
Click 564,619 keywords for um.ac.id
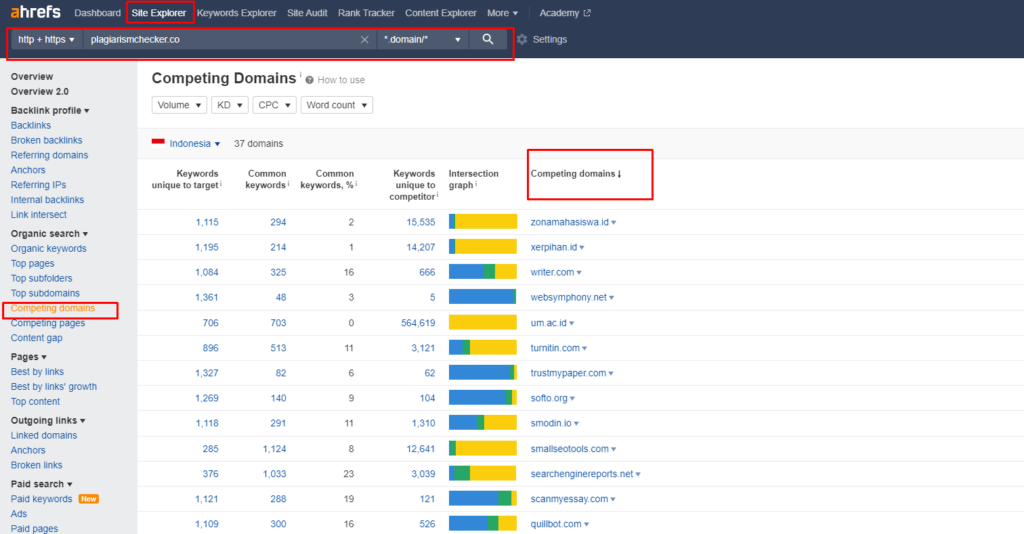pos(418,323)
